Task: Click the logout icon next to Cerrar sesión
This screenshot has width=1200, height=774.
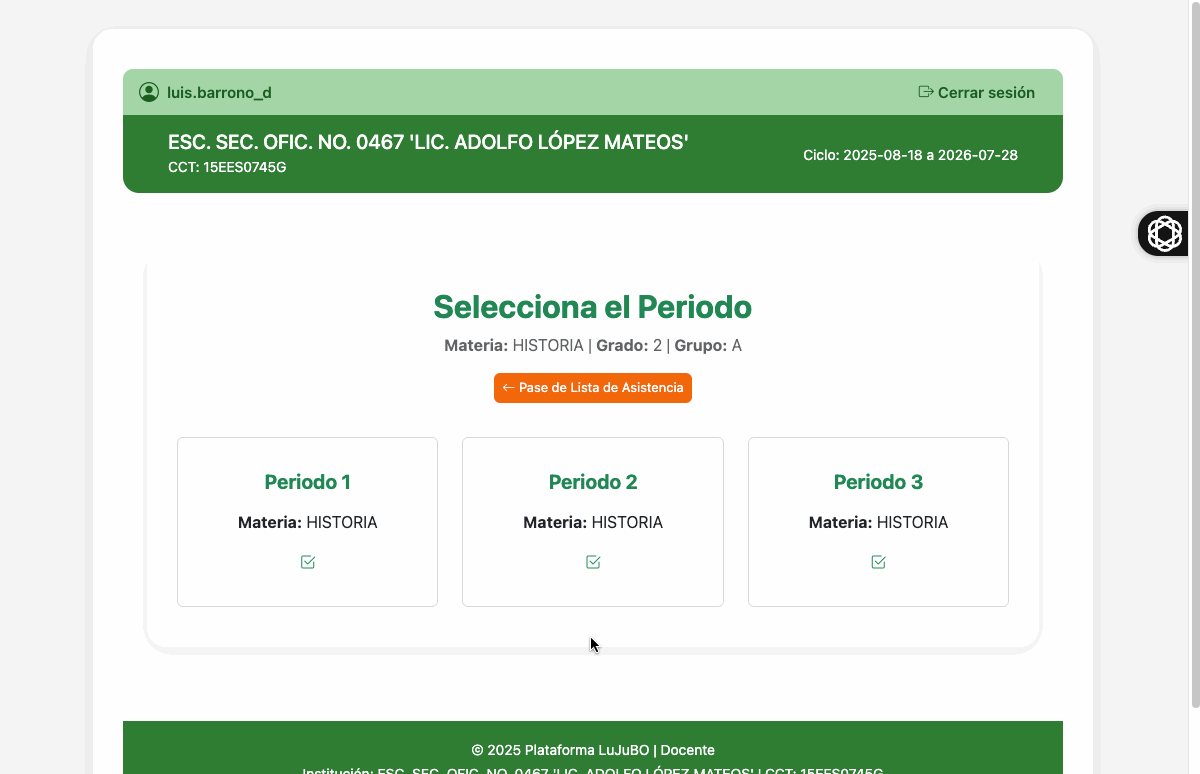Action: (x=926, y=92)
